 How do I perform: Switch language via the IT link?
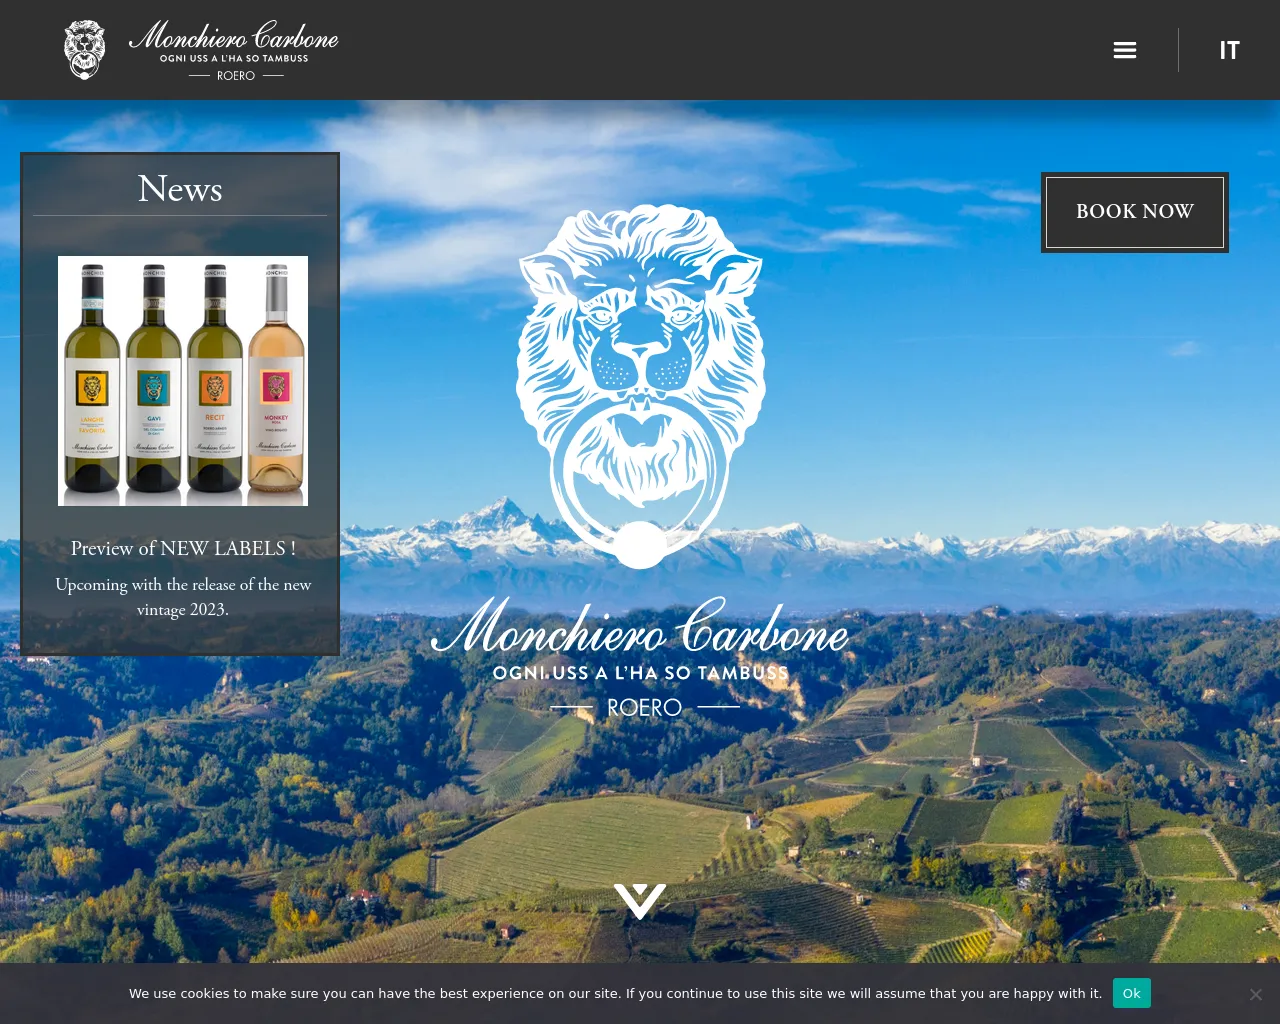[1229, 50]
